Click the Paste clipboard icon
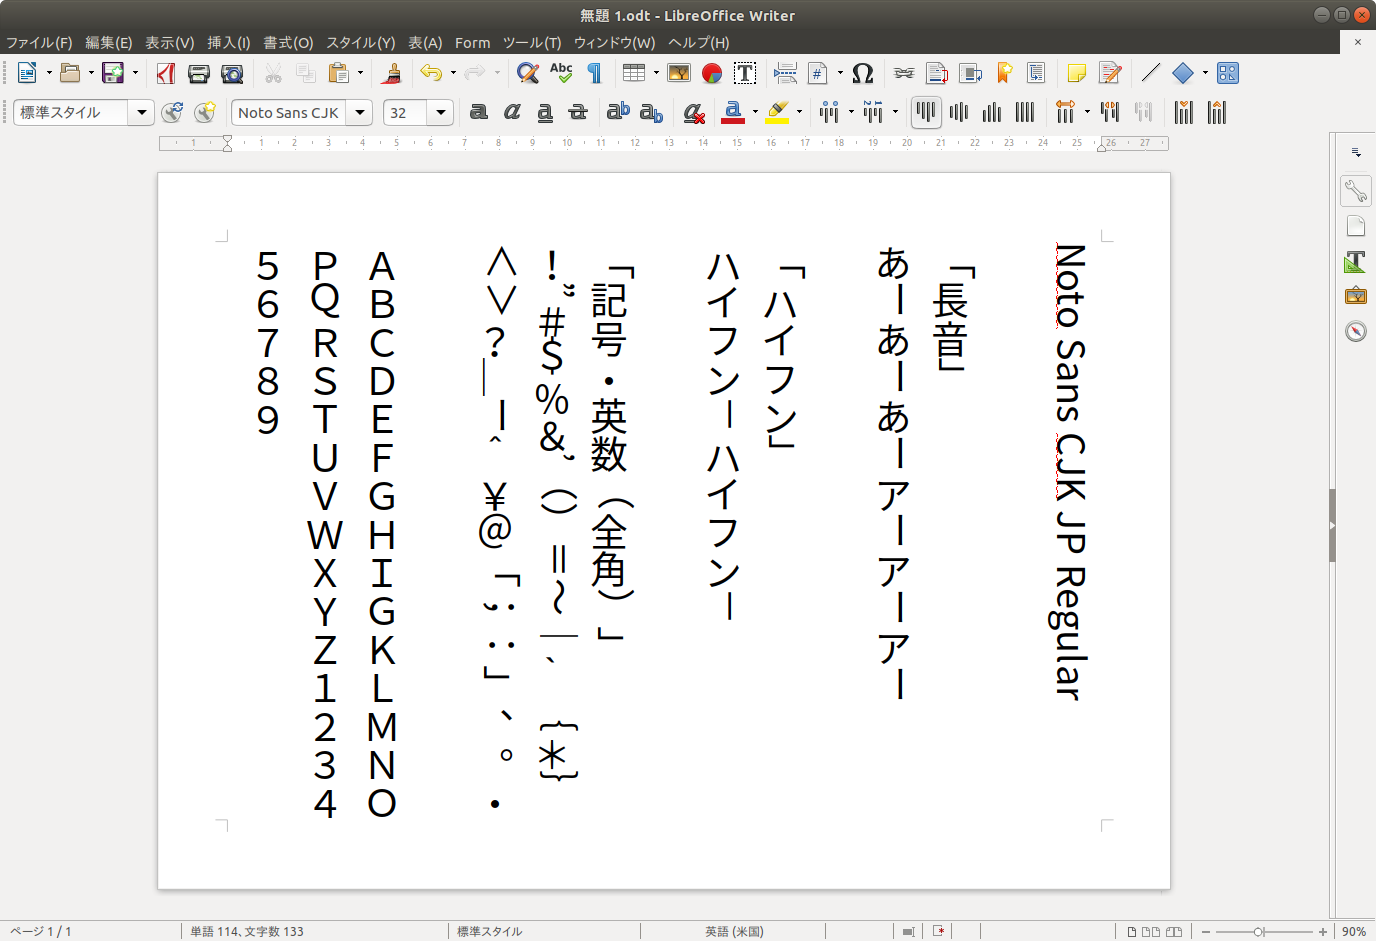This screenshot has height=941, width=1376. coord(339,73)
